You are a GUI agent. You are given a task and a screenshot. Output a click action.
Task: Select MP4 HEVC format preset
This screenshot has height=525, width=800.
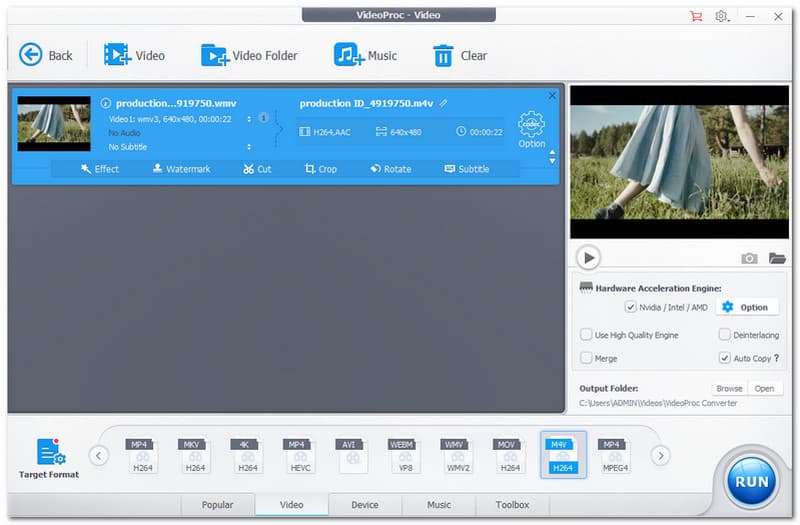coord(299,455)
